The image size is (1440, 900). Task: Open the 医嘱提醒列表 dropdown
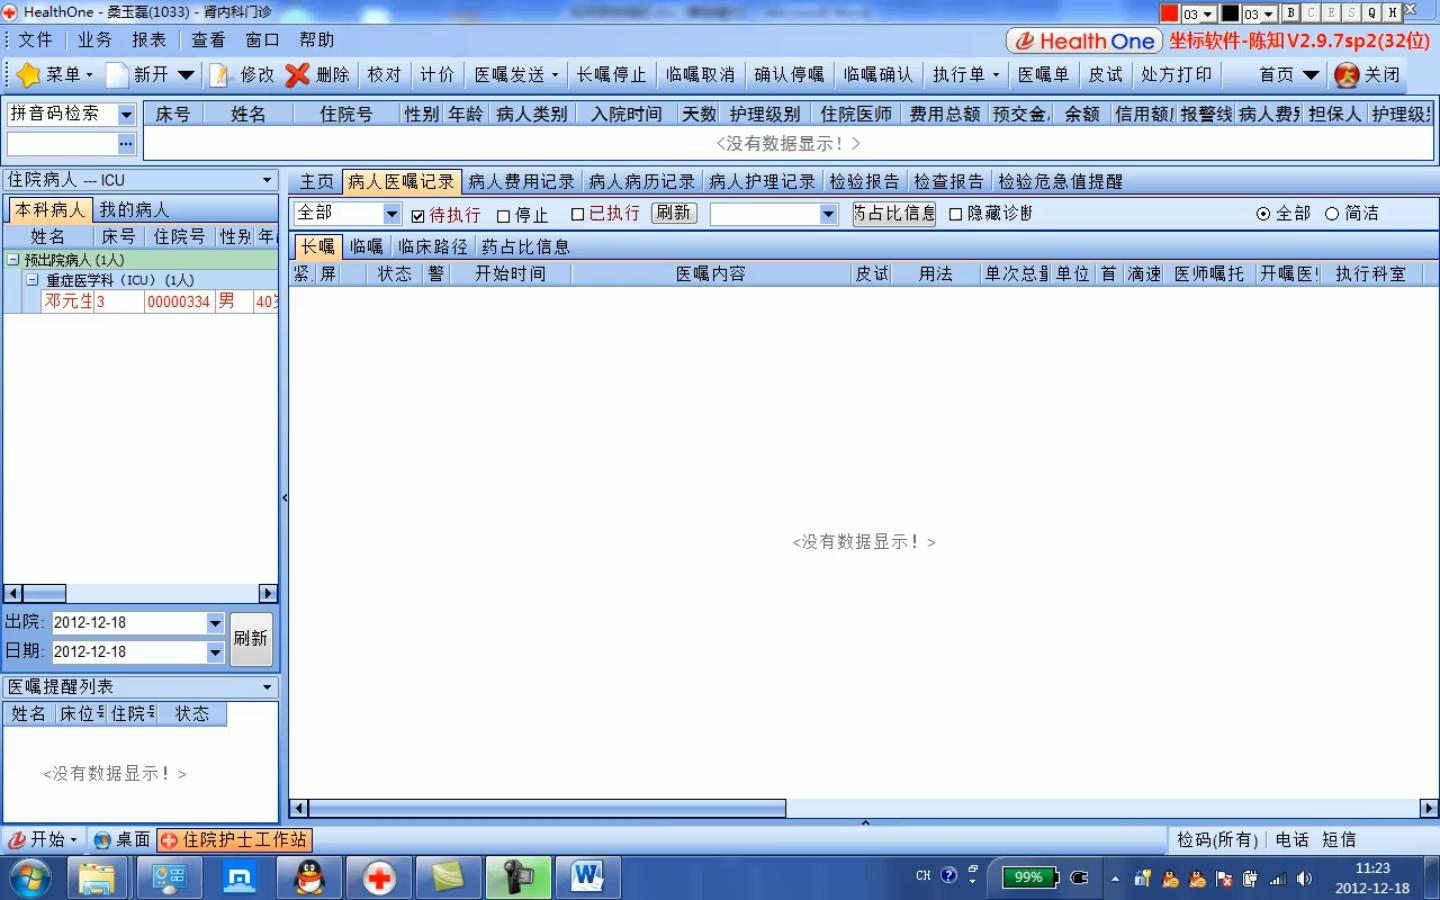click(267, 687)
